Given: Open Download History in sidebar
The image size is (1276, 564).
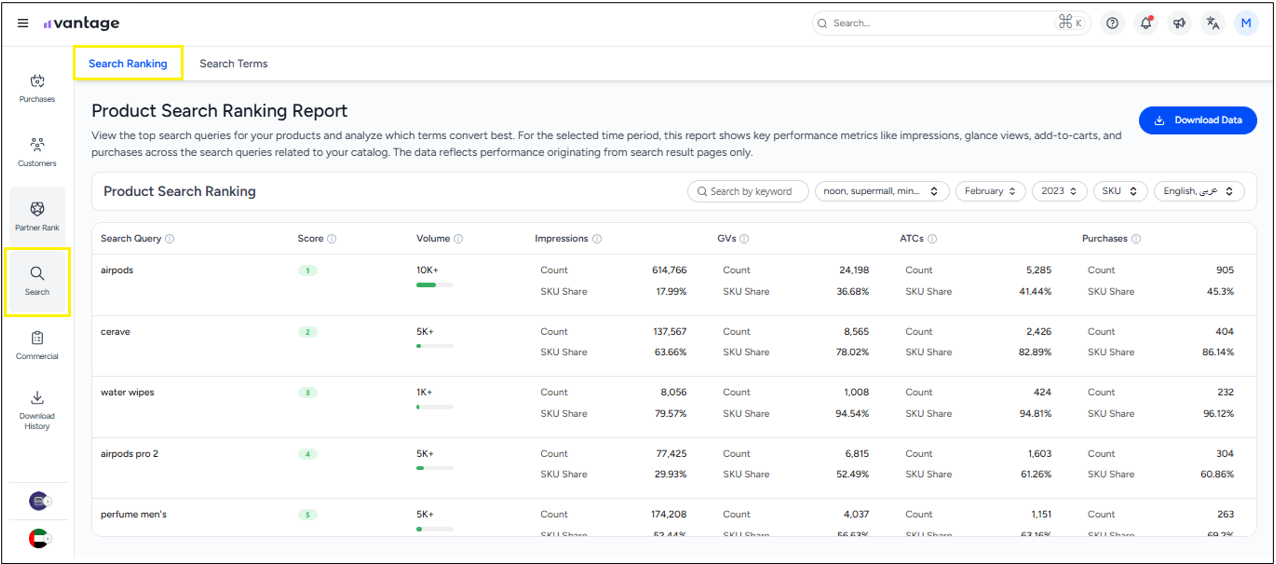Looking at the screenshot, I should 37,409.
